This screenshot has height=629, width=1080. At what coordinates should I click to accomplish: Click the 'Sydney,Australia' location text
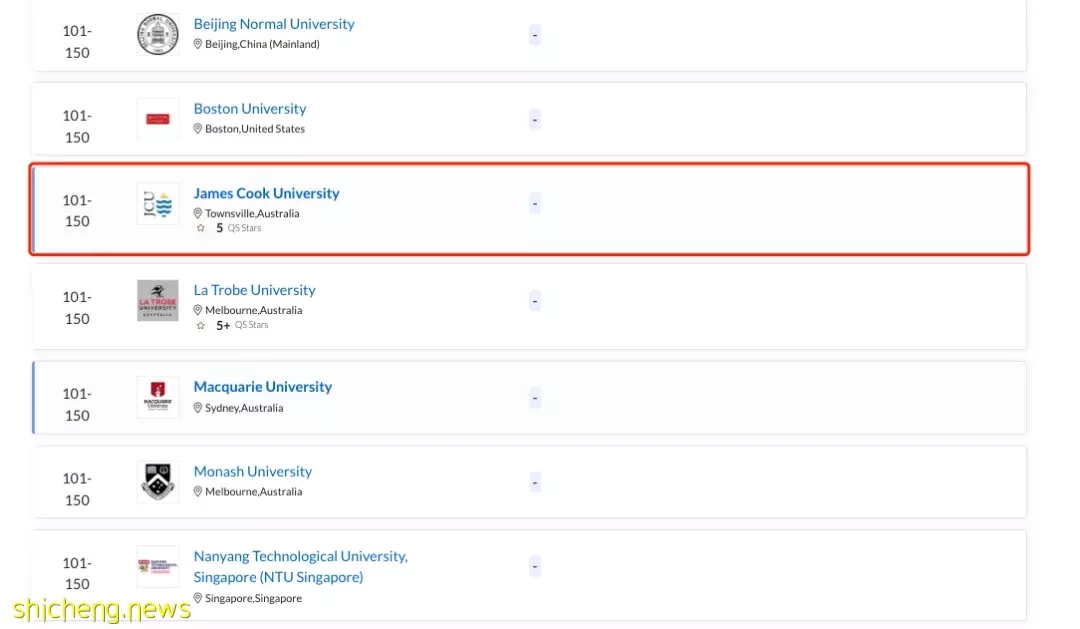(244, 408)
